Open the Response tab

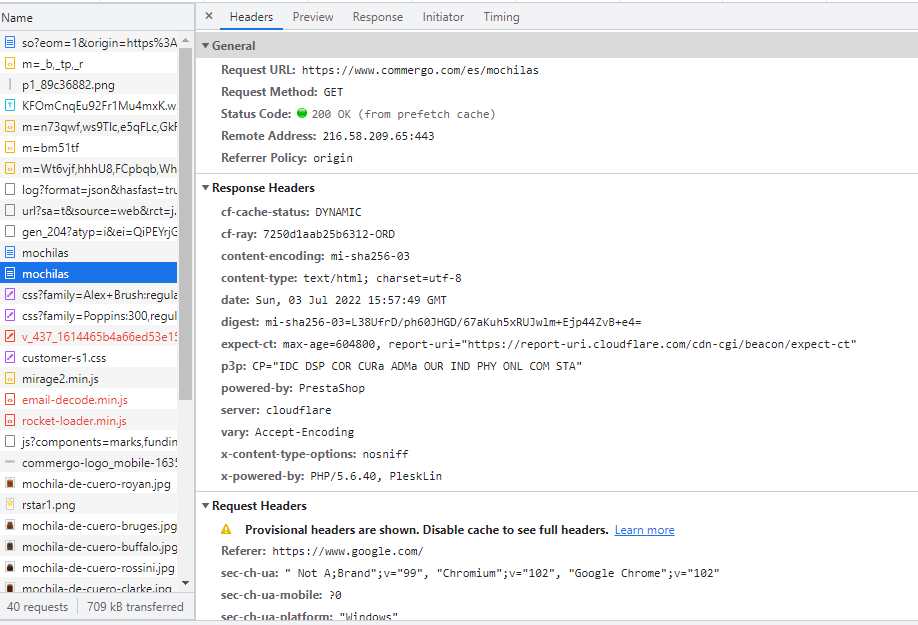pos(378,17)
